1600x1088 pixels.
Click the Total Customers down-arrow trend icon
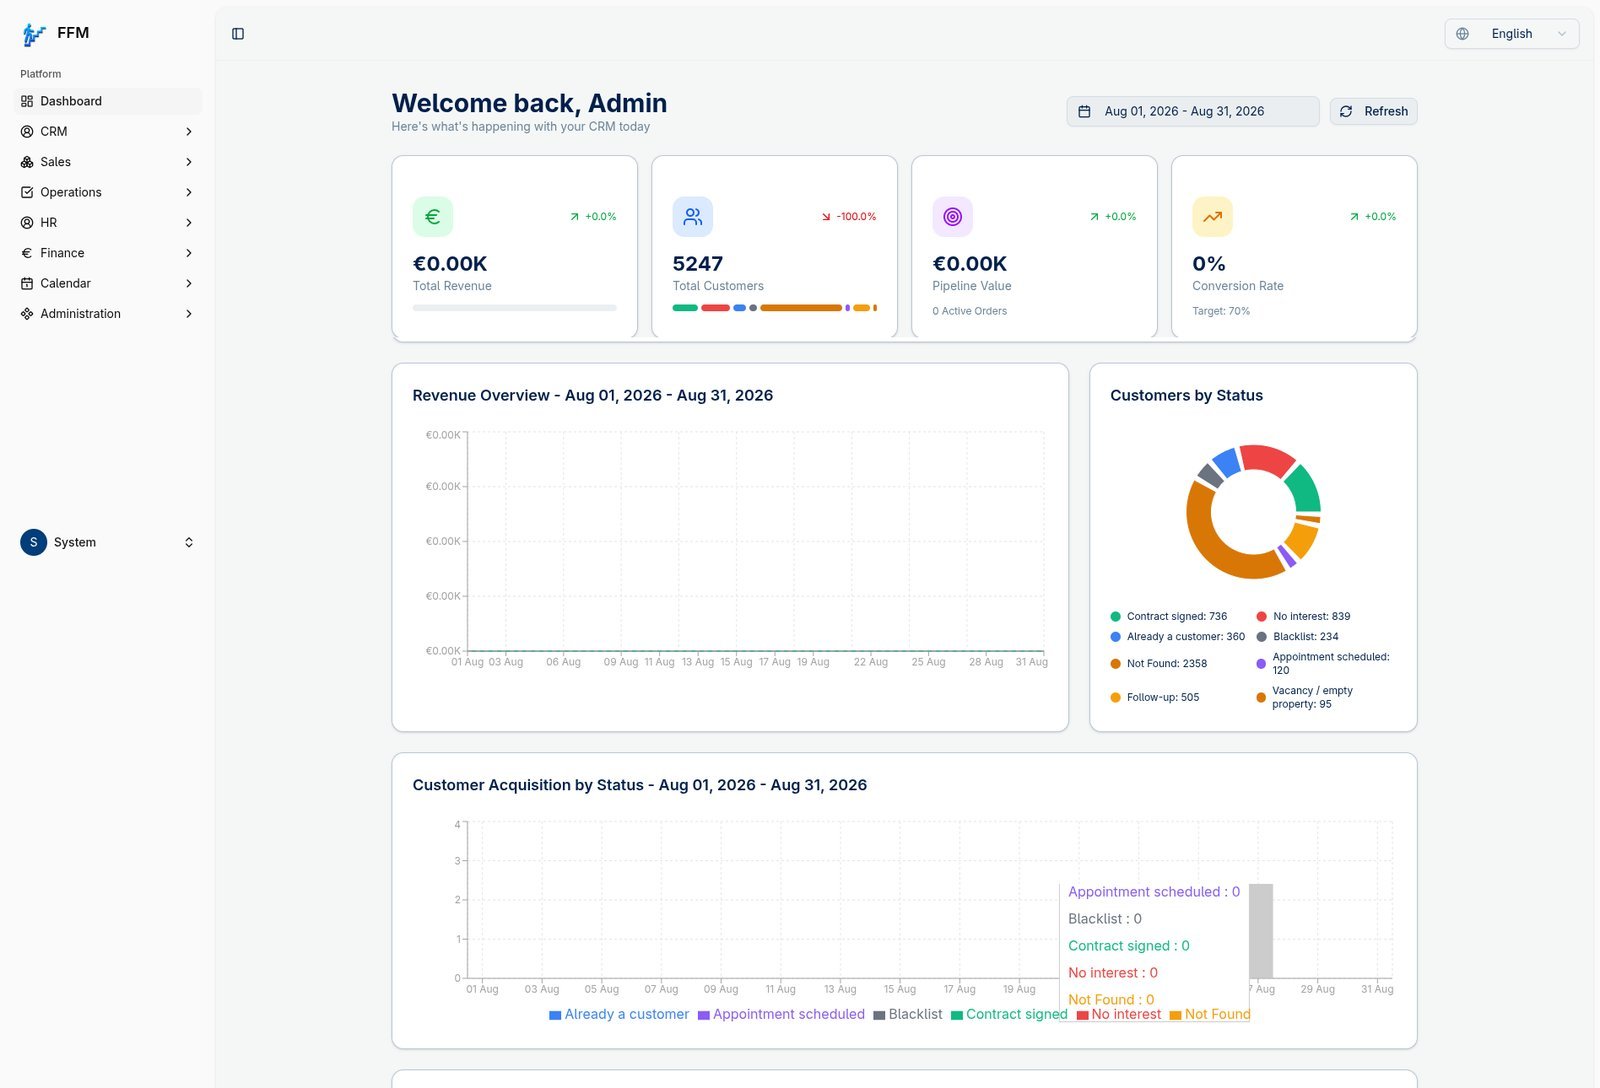(826, 217)
